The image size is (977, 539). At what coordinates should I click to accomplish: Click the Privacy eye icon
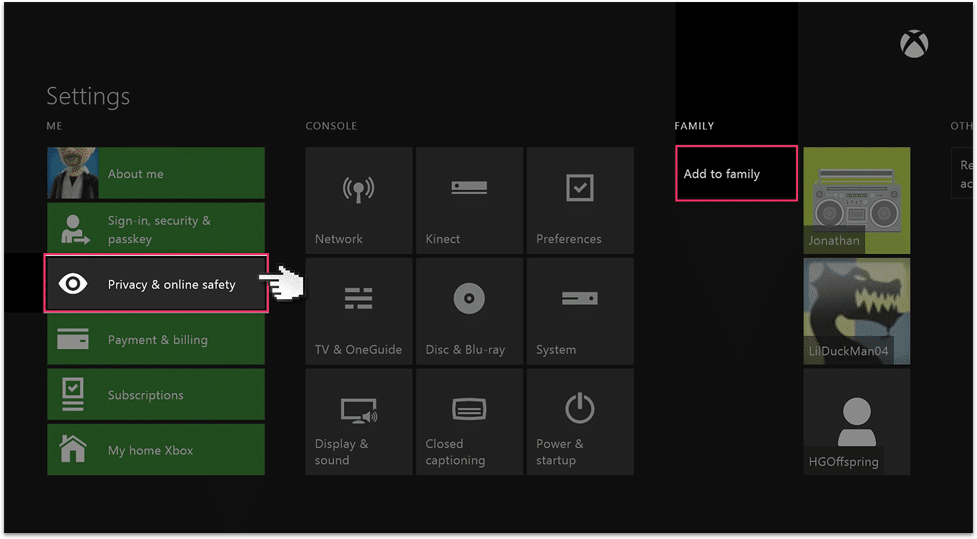coord(73,284)
